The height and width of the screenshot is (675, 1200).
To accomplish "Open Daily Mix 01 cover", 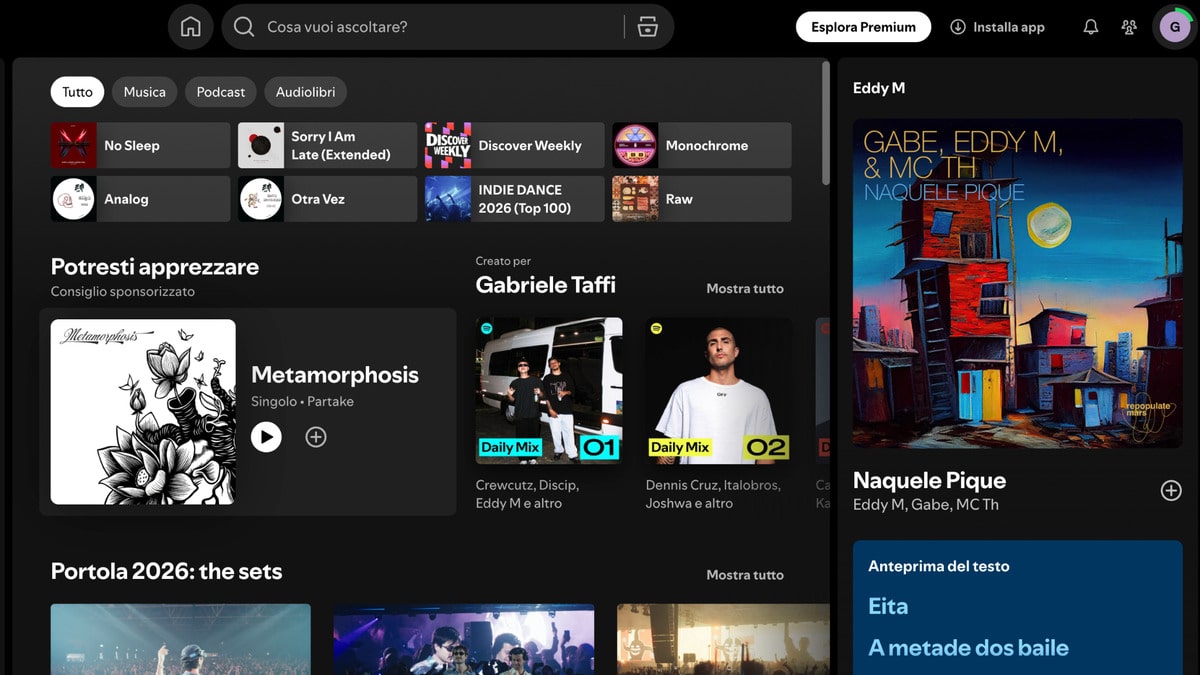I will coord(549,391).
